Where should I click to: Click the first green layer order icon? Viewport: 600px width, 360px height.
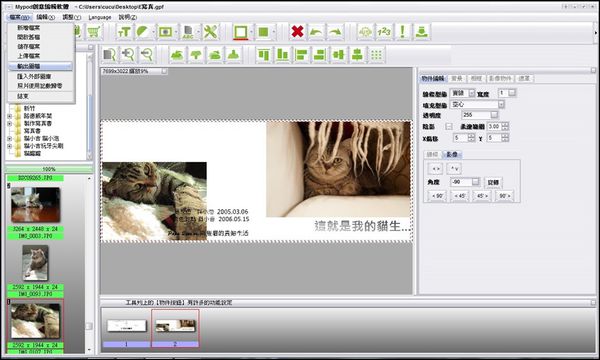click(177, 55)
